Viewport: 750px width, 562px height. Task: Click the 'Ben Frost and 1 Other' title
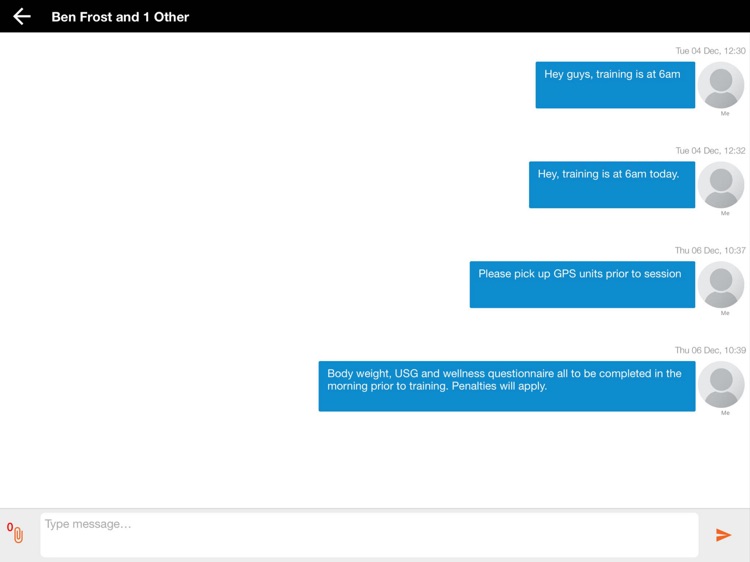[x=120, y=17]
